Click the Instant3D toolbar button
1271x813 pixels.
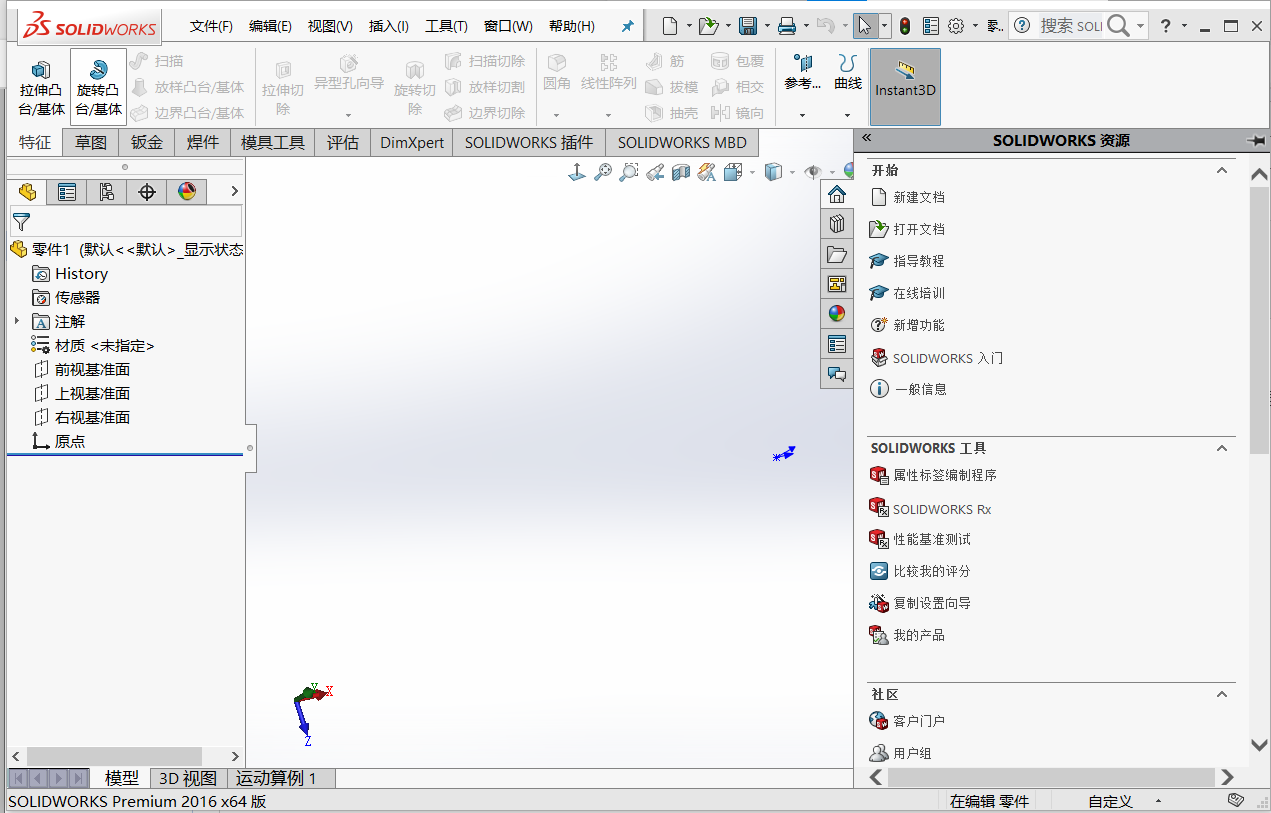[x=905, y=86]
